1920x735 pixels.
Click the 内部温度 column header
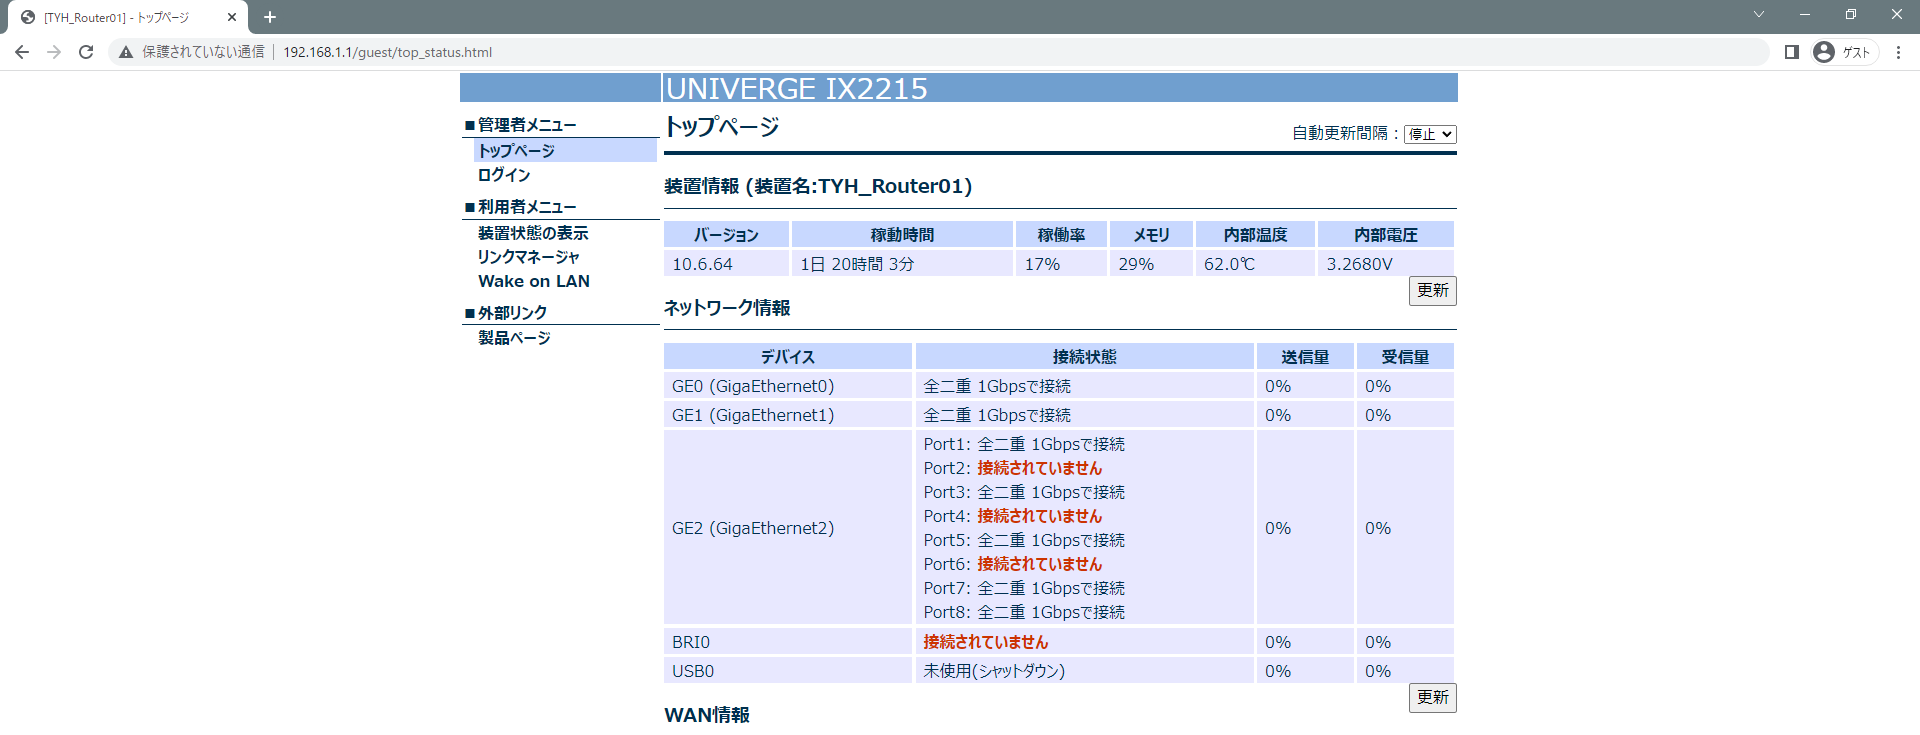click(x=1256, y=235)
